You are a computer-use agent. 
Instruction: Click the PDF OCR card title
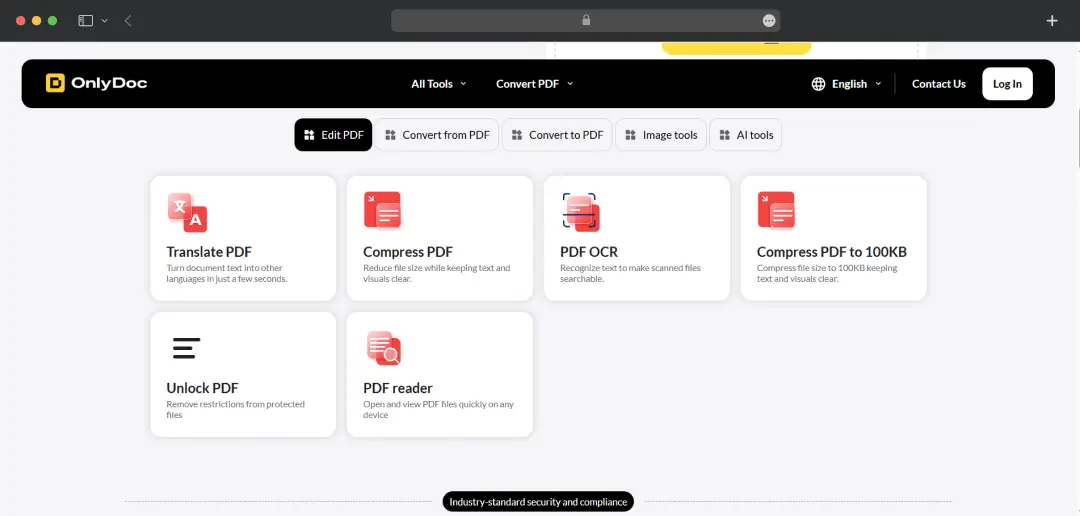[589, 252]
